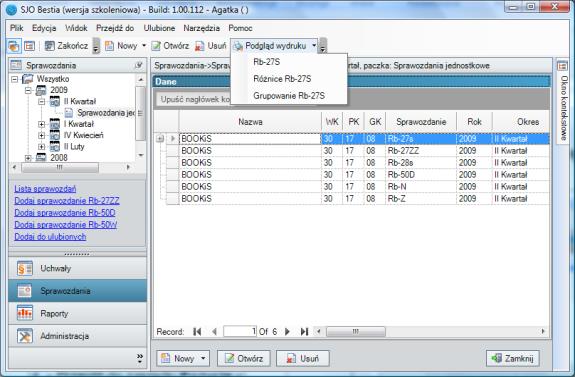Open the Ulubione menu
Viewport: 575px width, 377px height.
[x=159, y=28]
